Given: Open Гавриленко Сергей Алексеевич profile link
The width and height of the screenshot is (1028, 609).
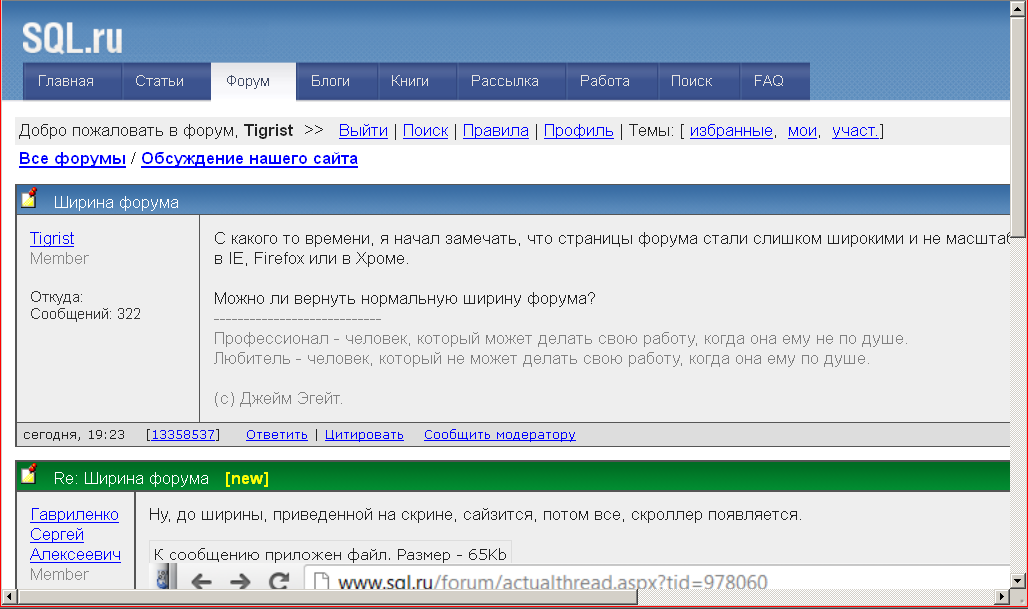Looking at the screenshot, I should point(75,534).
